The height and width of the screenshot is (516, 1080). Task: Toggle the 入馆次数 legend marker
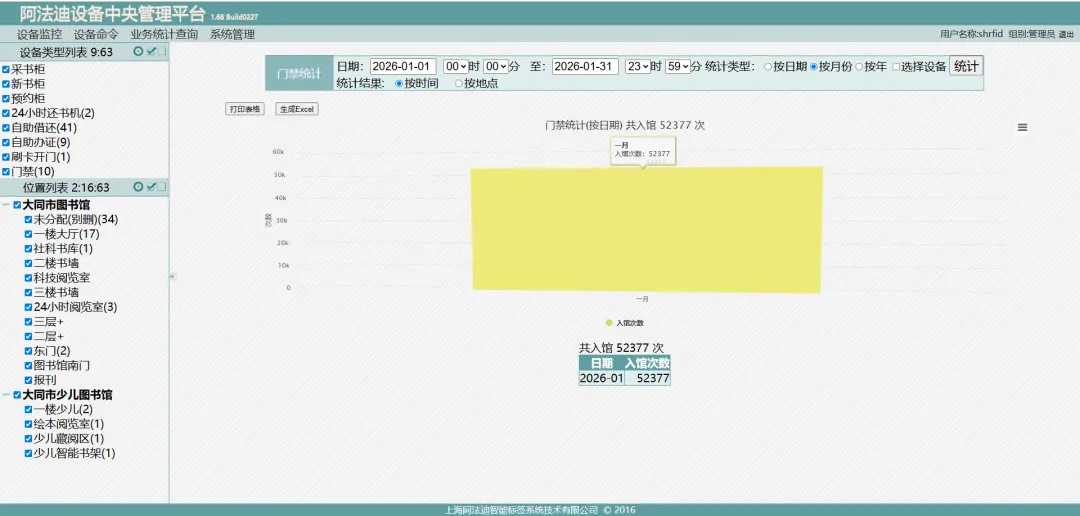[609, 322]
